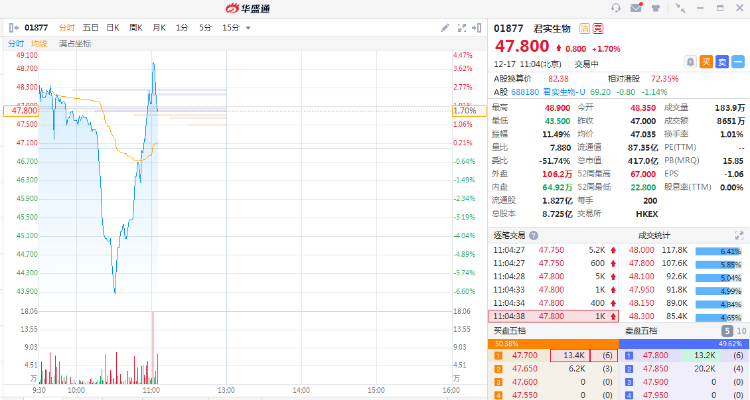Click the 最低 value 43.500
The height and width of the screenshot is (400, 750).
(x=557, y=121)
